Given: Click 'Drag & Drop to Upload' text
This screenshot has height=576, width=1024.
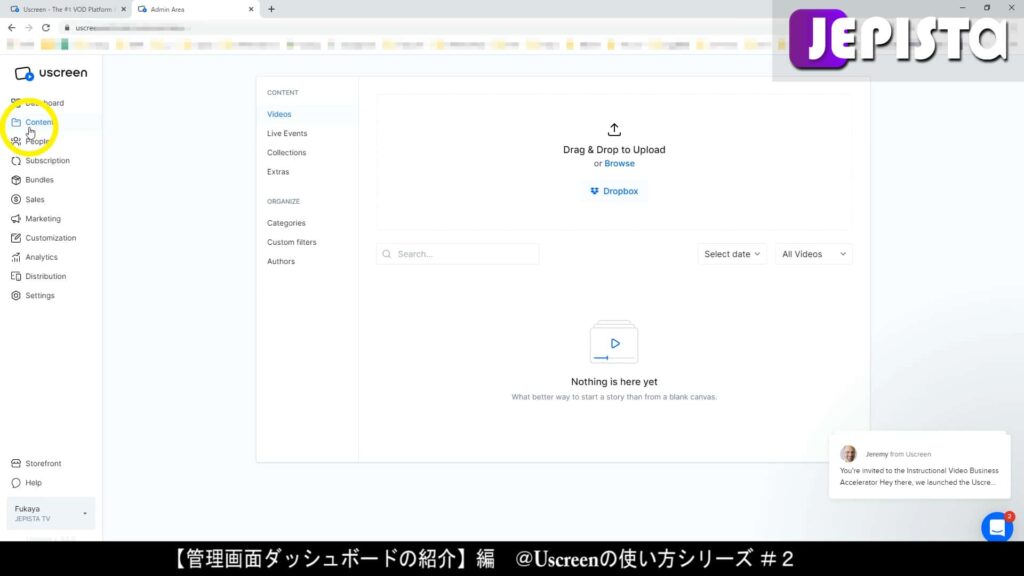Looking at the screenshot, I should point(614,150).
